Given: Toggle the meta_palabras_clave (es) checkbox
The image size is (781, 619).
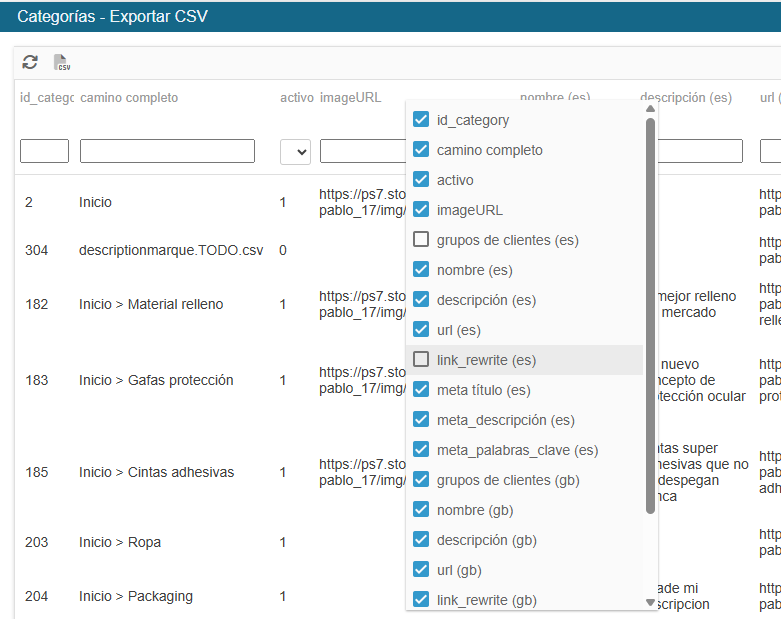Looking at the screenshot, I should [x=421, y=450].
